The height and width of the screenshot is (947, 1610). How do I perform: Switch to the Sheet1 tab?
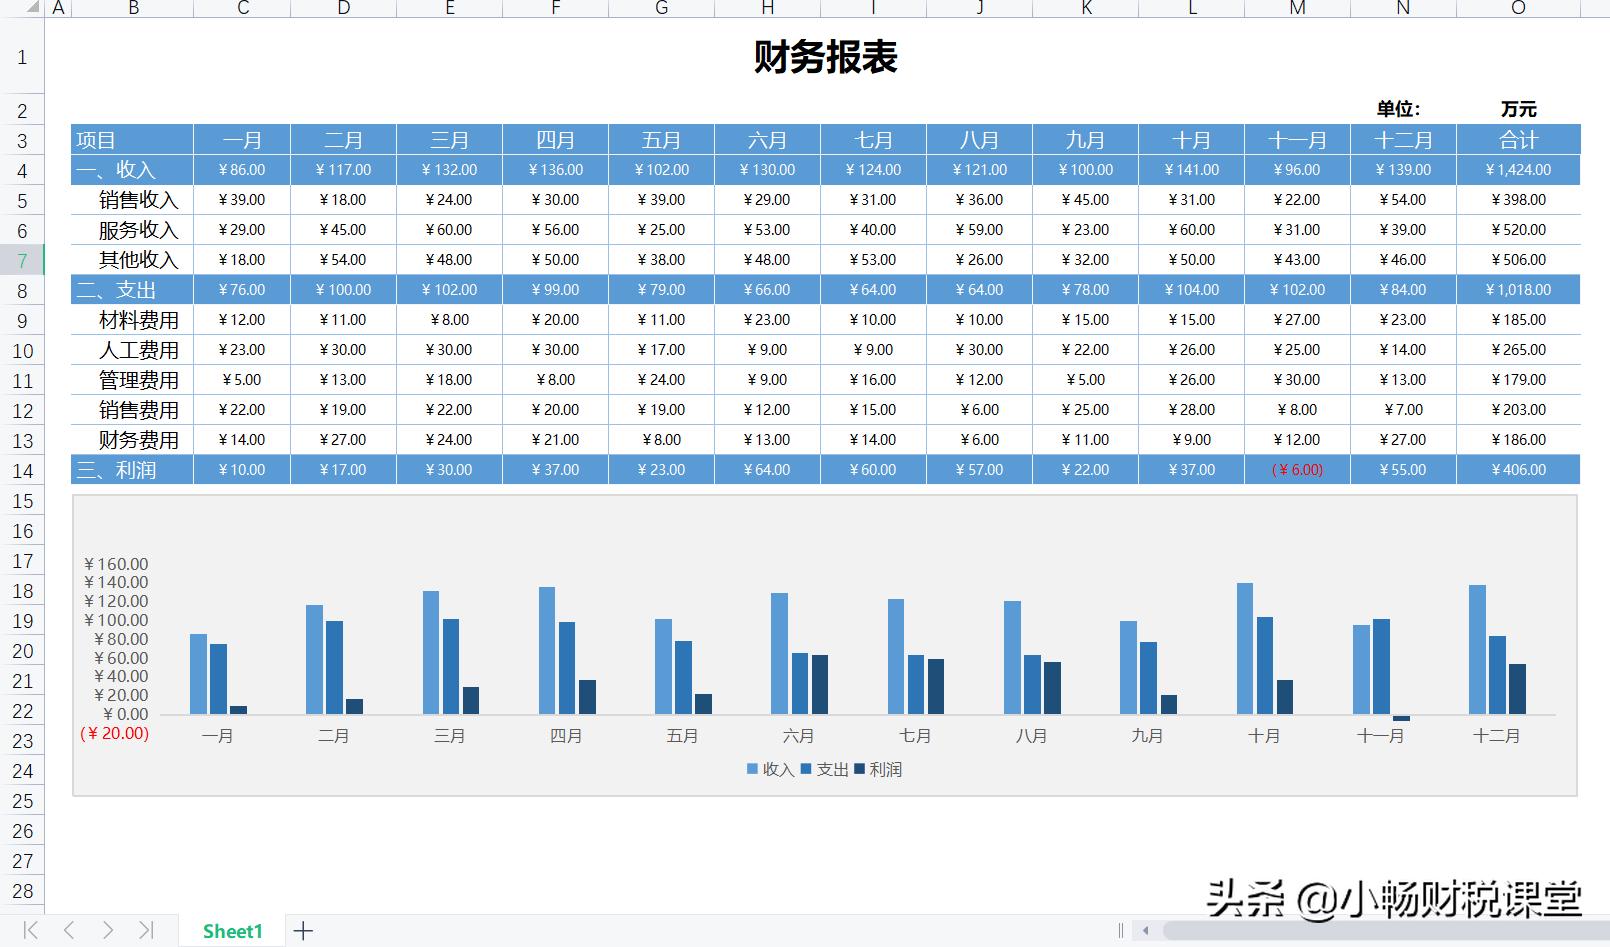click(231, 931)
